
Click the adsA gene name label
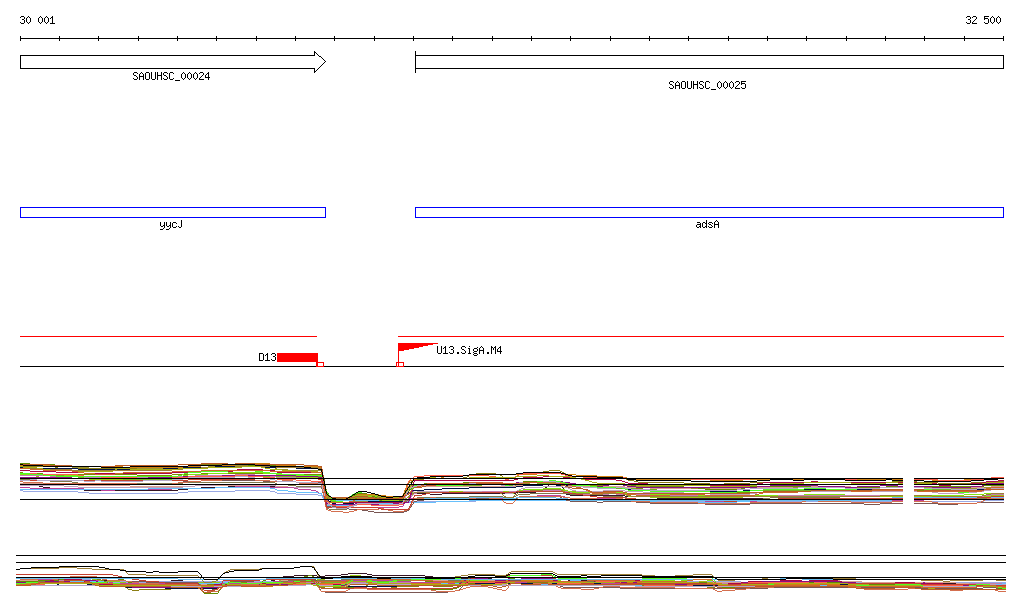707,225
